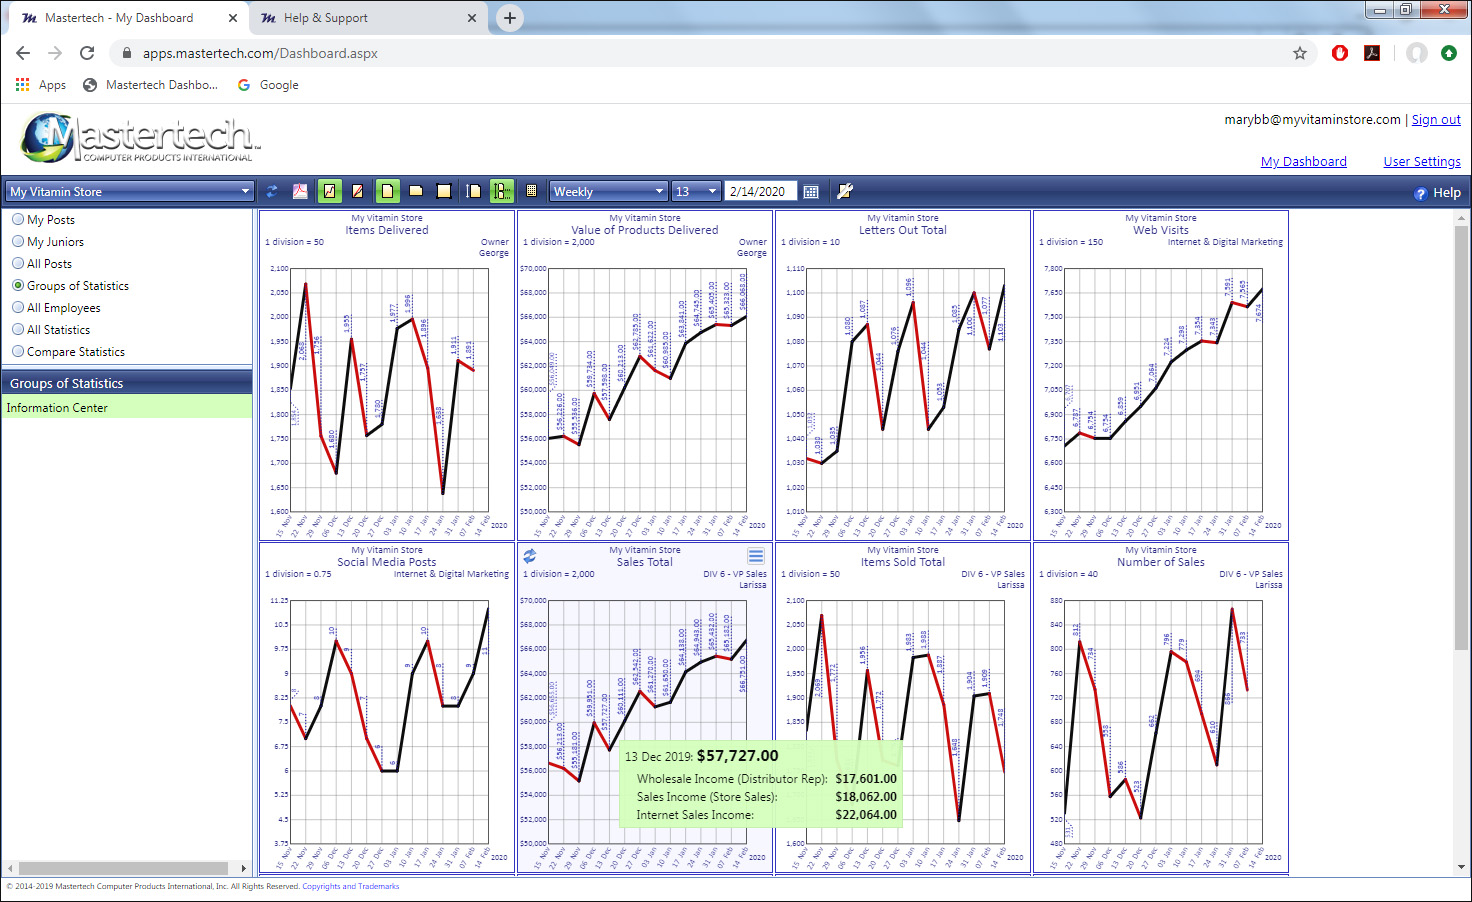Click the sidebar horizontal scrollbar
Viewport: 1472px width, 902px height.
pos(124,868)
